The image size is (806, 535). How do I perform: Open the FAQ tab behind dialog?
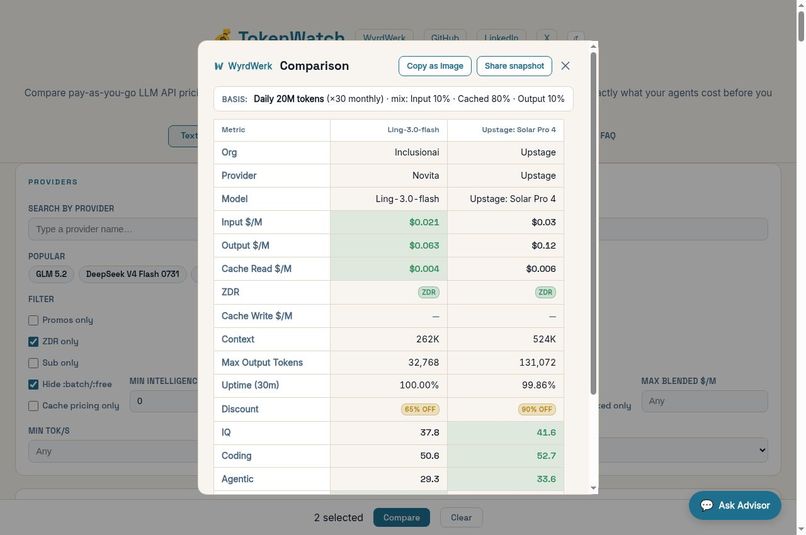[x=608, y=136]
